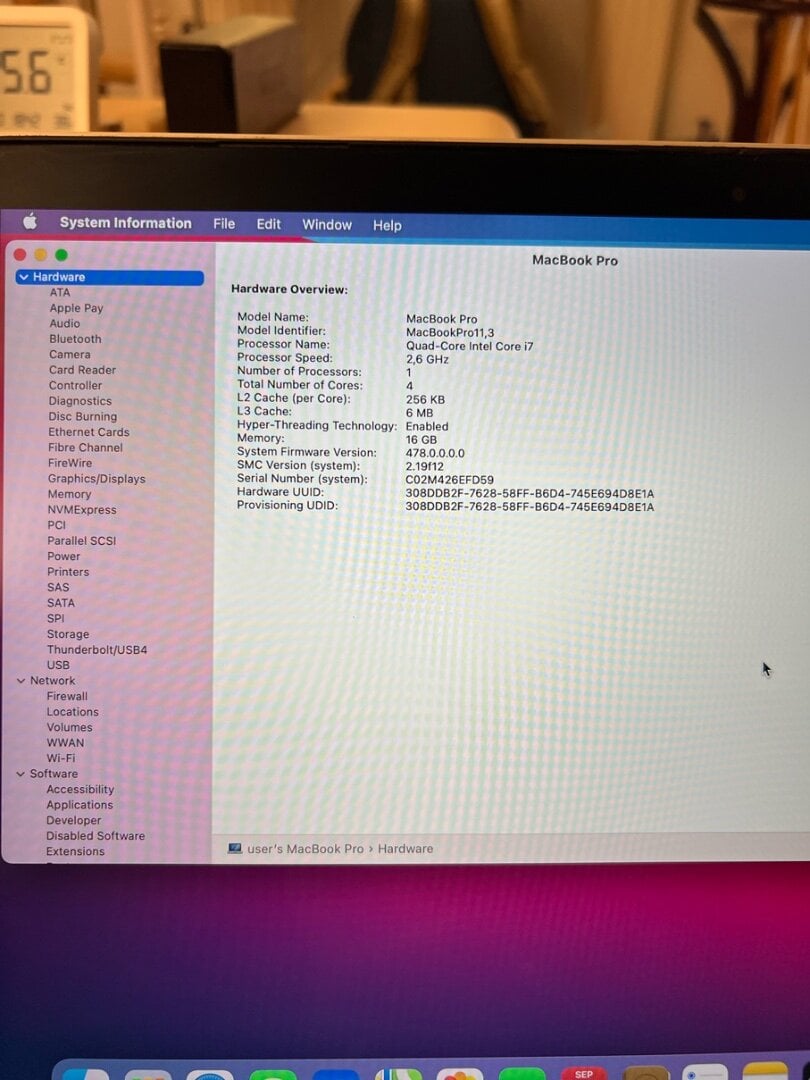The image size is (810, 1080).
Task: Click "user's MacBook Pro" in path bar
Action: click(x=305, y=849)
